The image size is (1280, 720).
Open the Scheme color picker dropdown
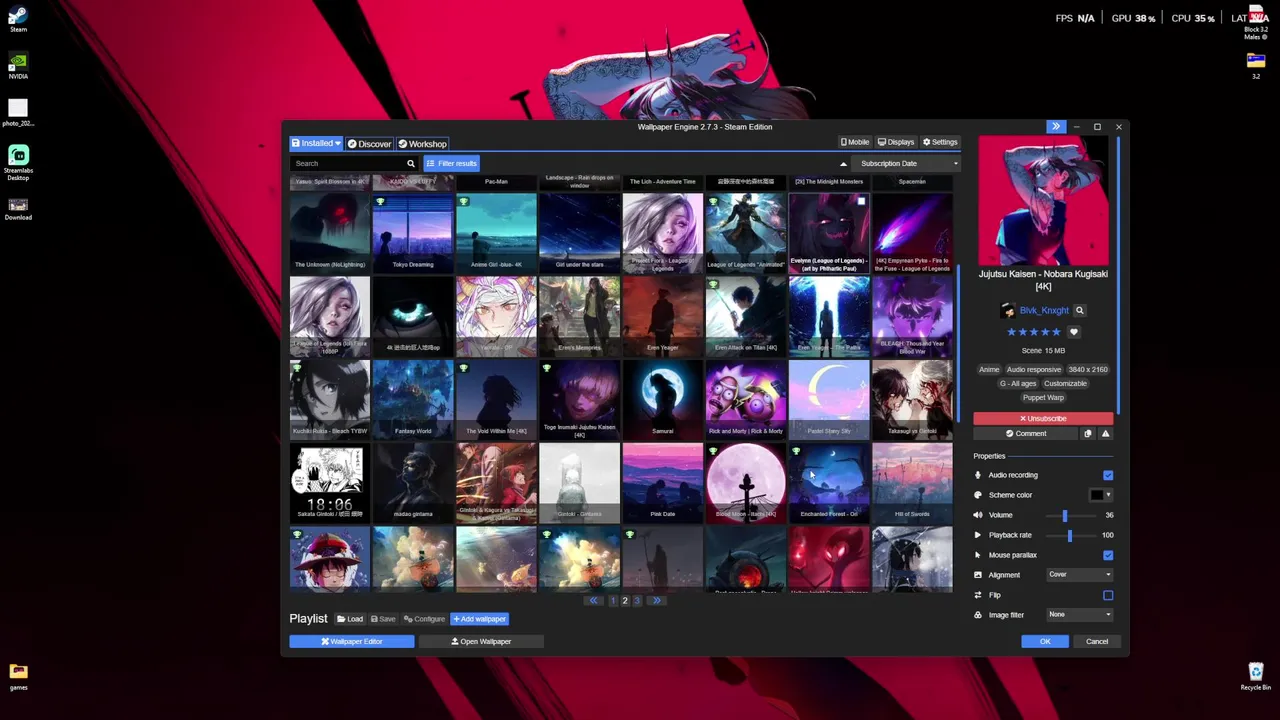[x=1101, y=495]
